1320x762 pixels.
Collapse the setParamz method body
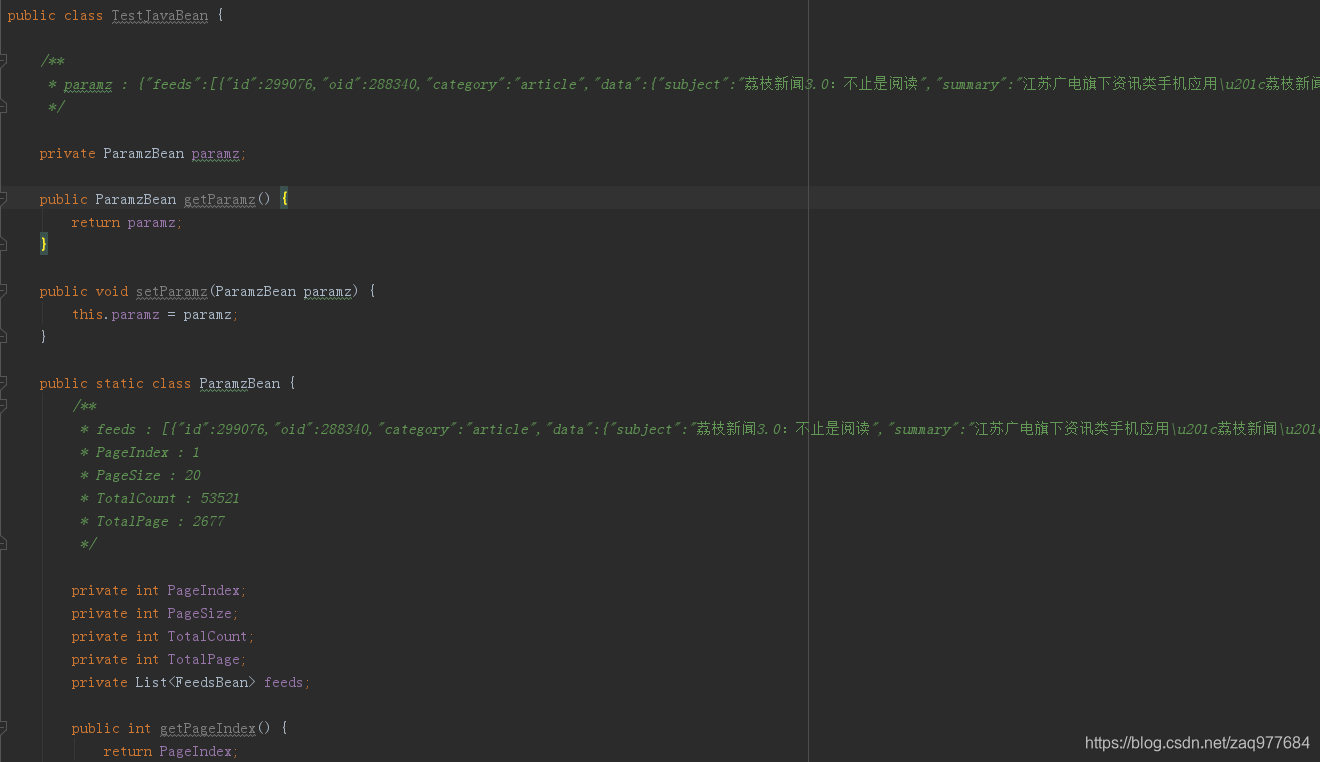pos(4,291)
